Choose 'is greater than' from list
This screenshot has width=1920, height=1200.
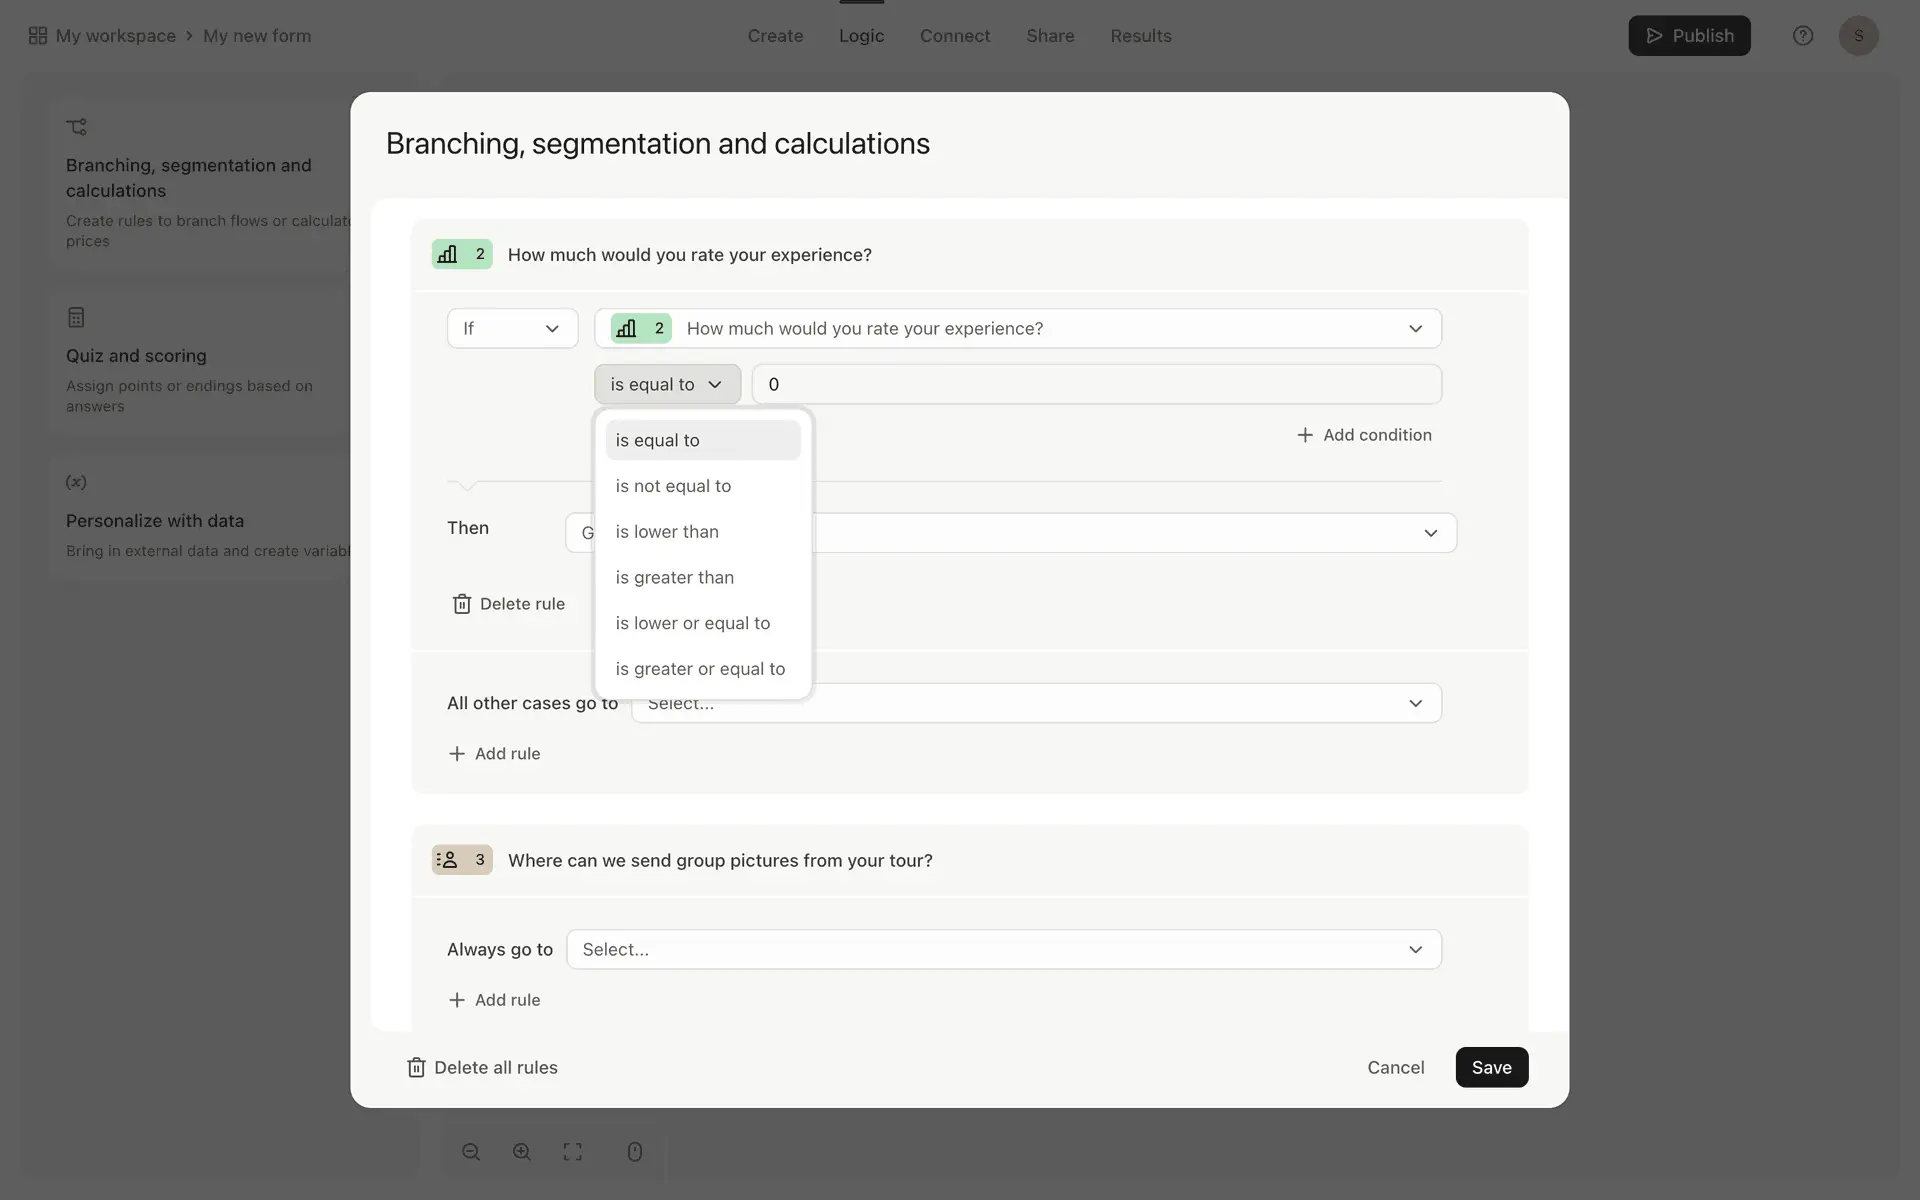click(x=674, y=577)
